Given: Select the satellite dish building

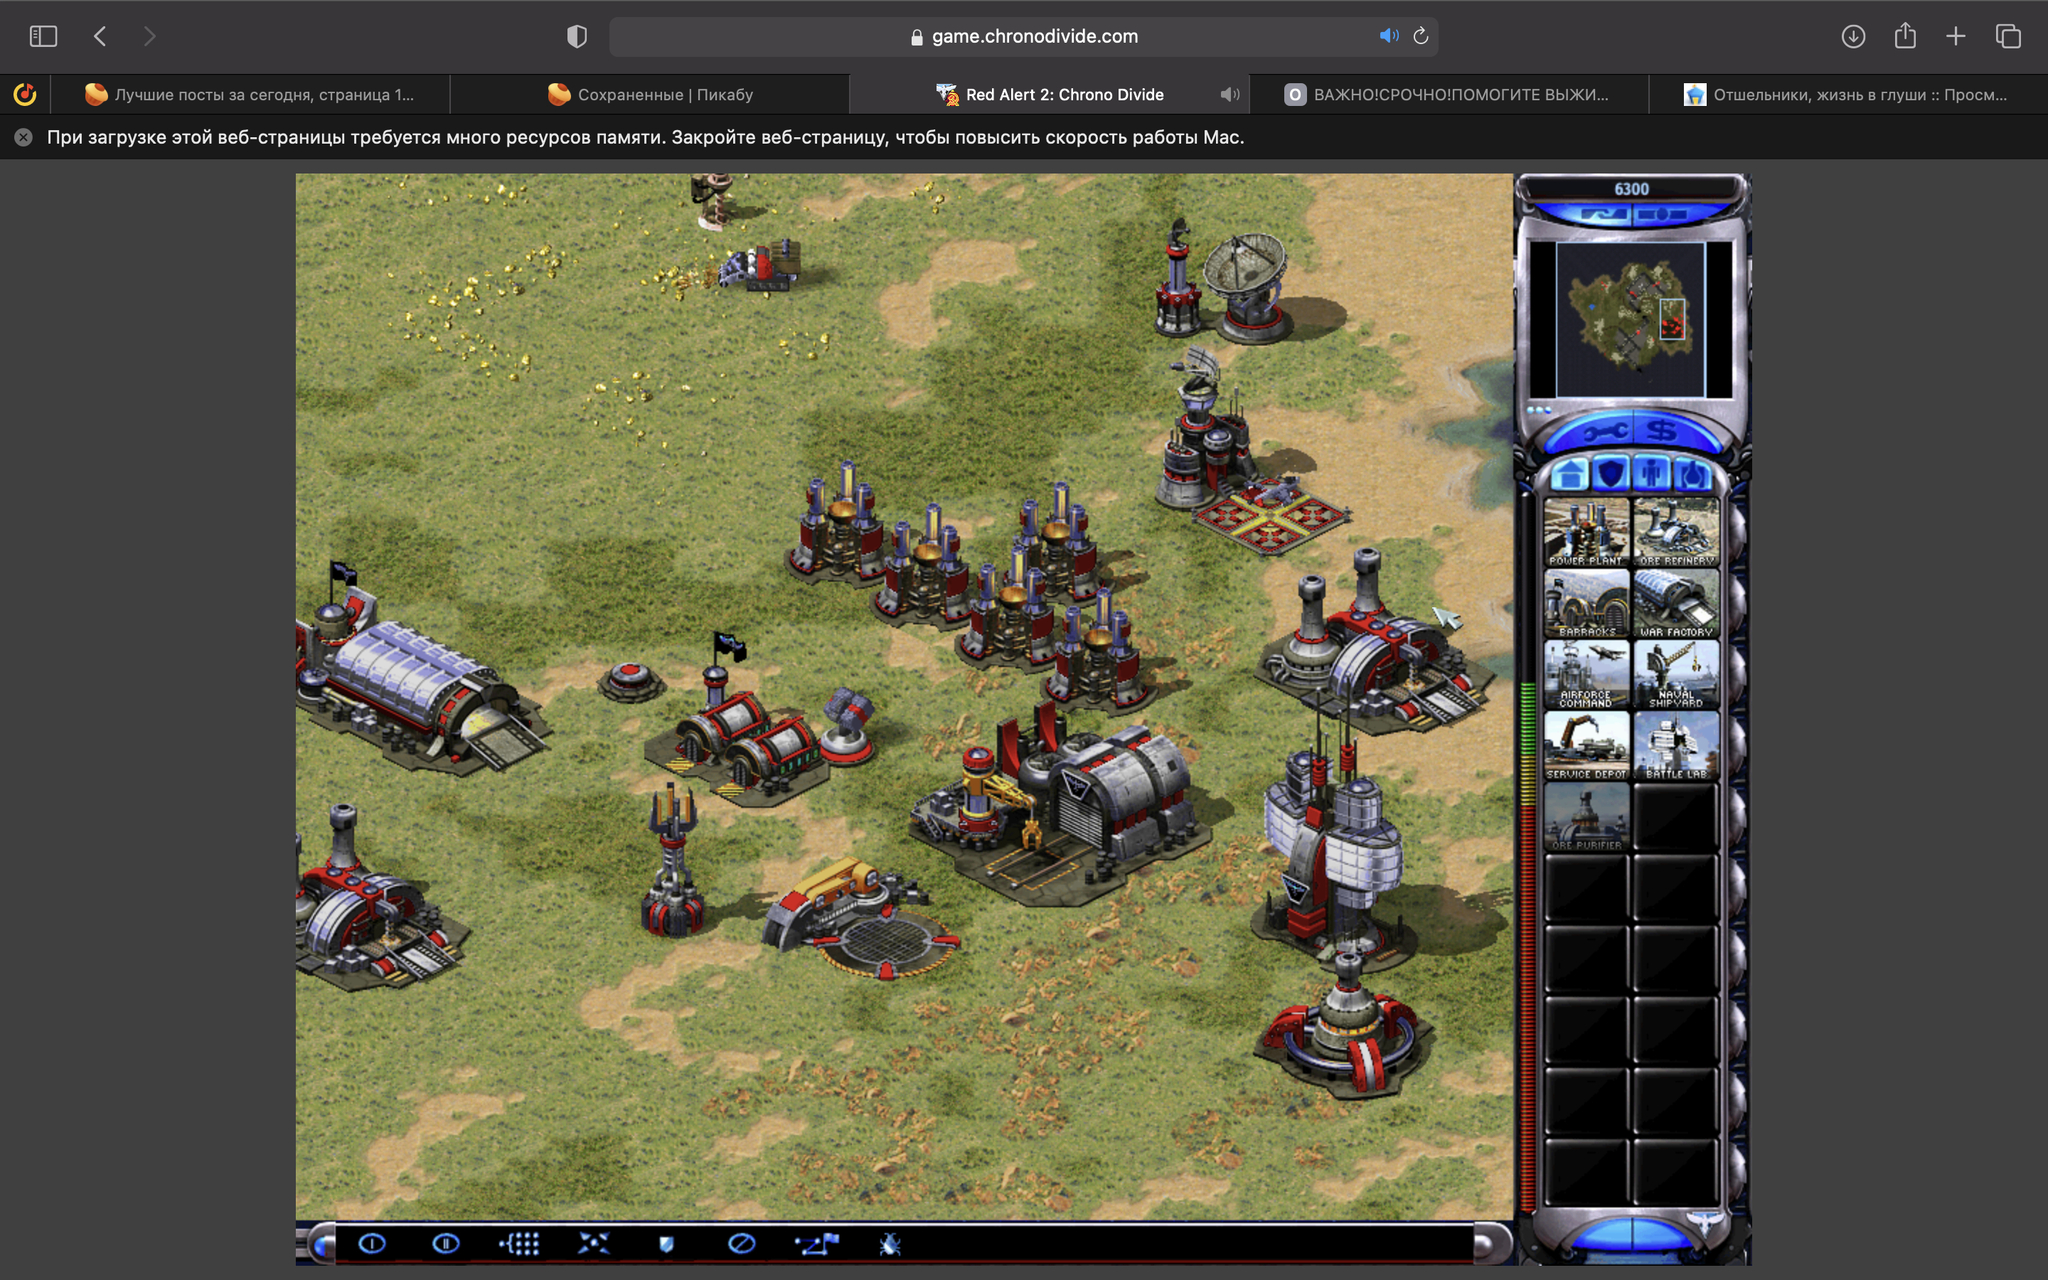Looking at the screenshot, I should point(1248,287).
